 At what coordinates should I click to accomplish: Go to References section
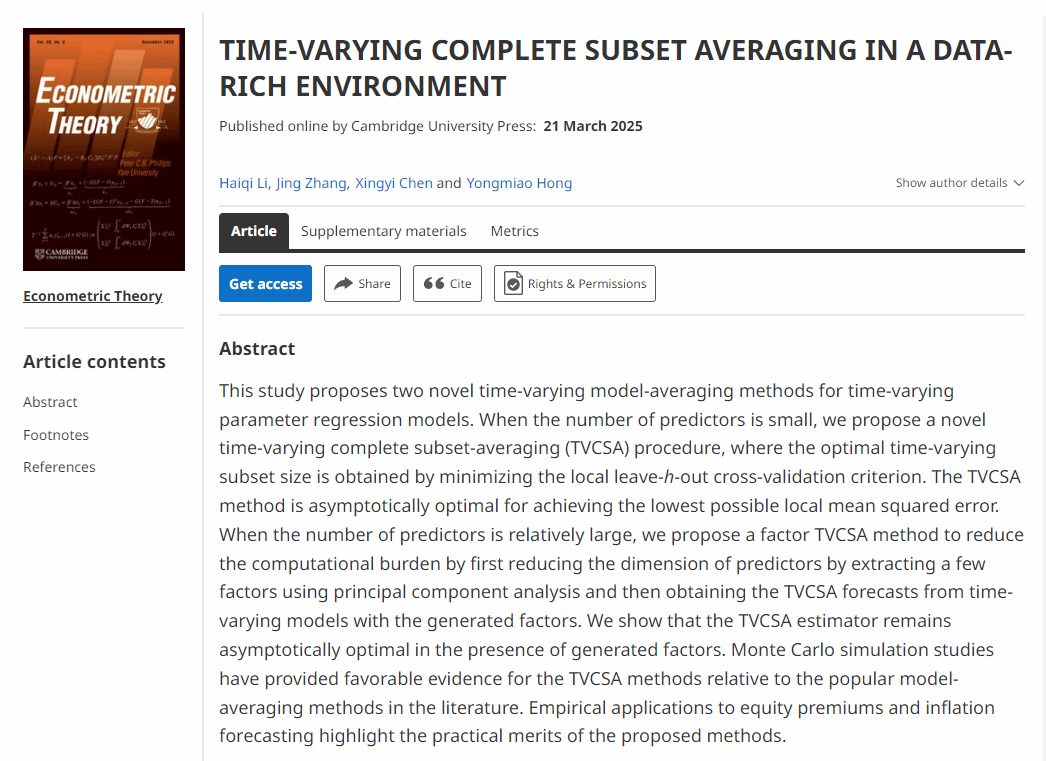59,467
